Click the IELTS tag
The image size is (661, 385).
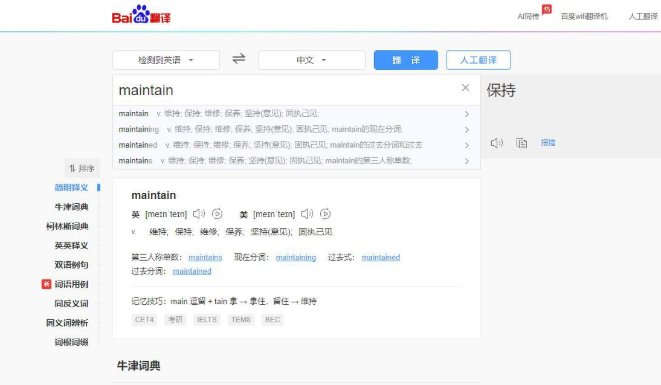[207, 320]
